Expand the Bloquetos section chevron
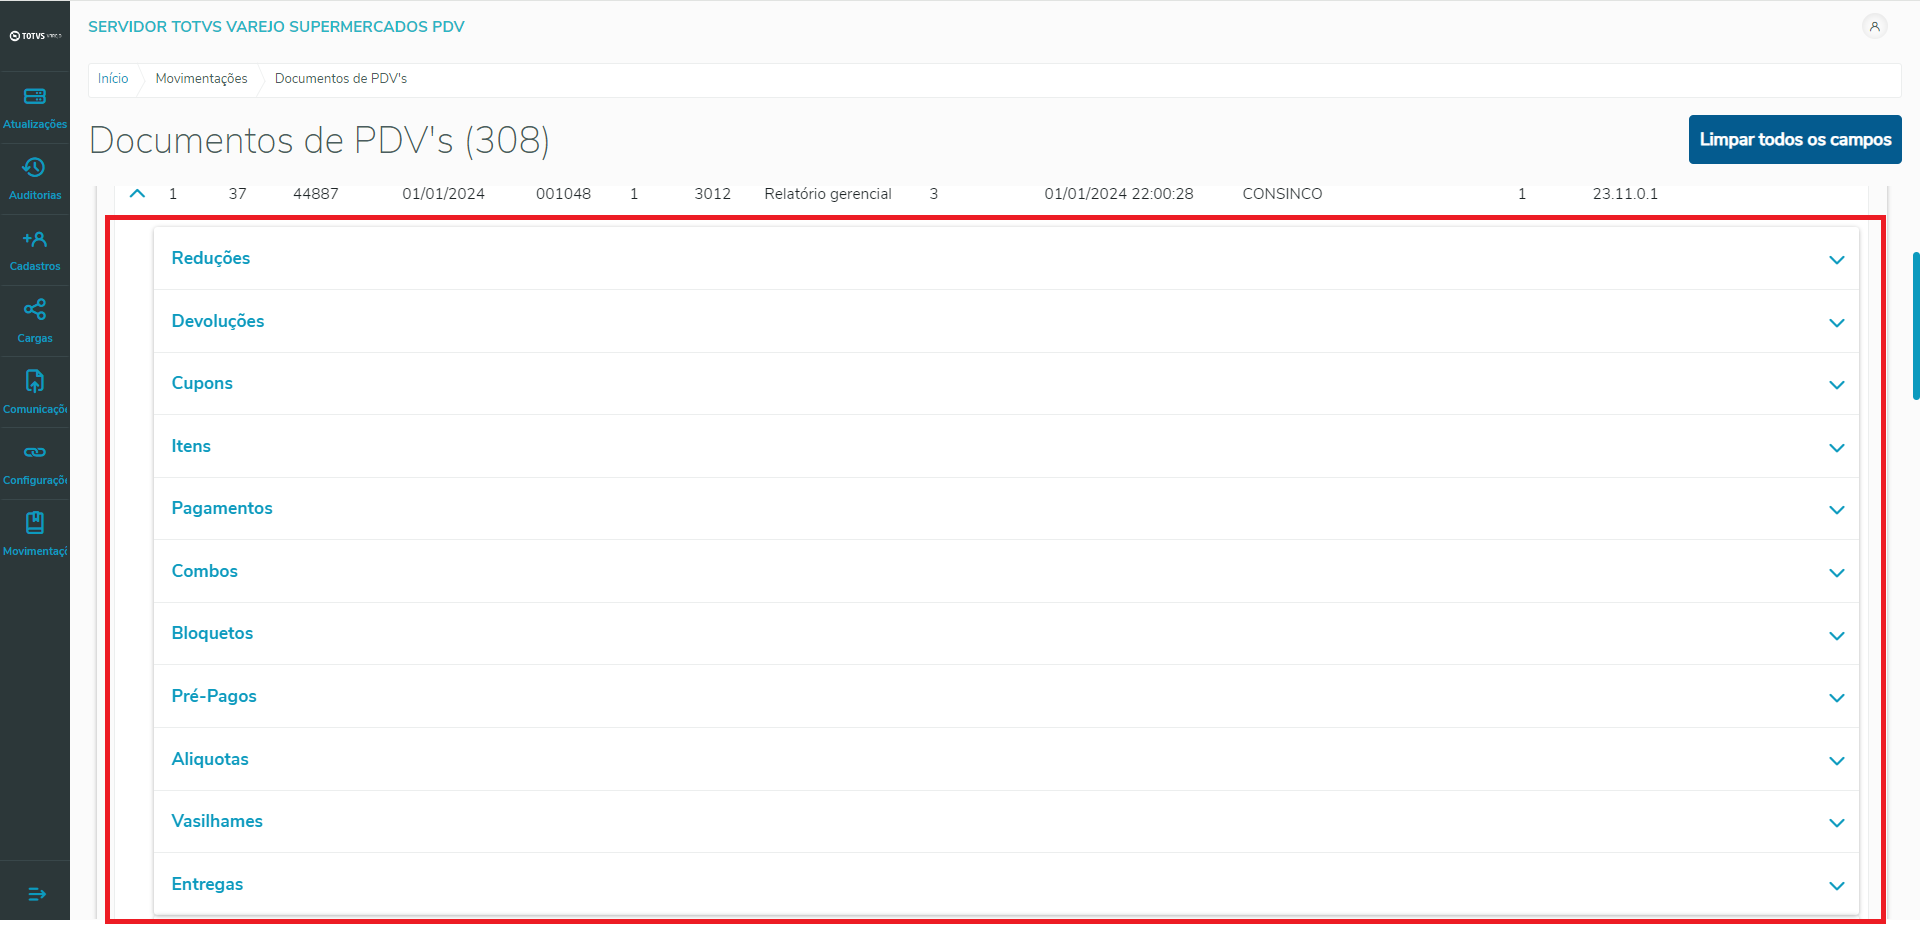Image resolution: width=1920 pixels, height=926 pixels. 1837,636
